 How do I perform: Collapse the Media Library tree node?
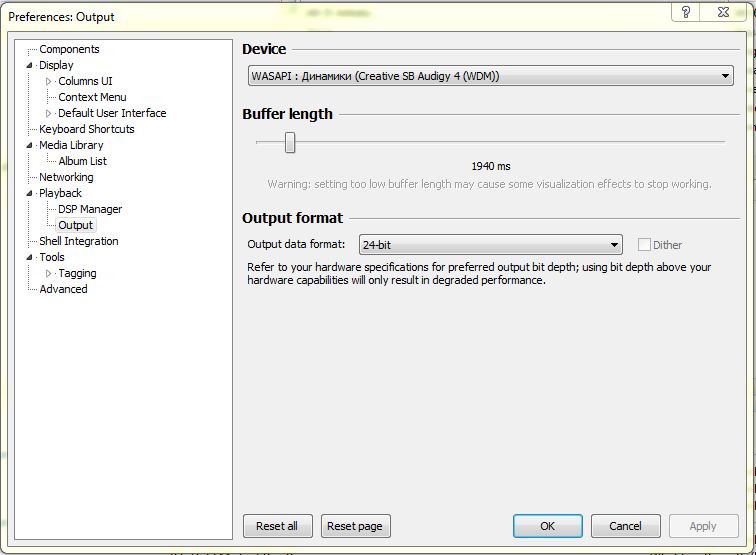click(29, 145)
